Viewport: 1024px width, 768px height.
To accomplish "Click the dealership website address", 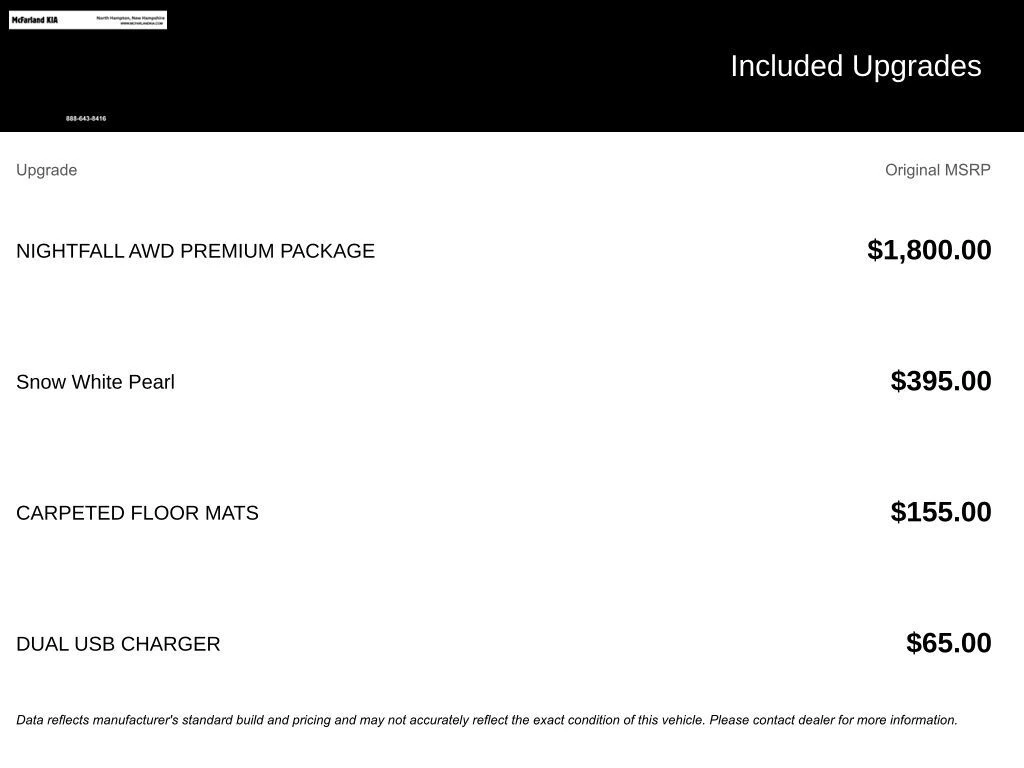I will (x=141, y=23).
